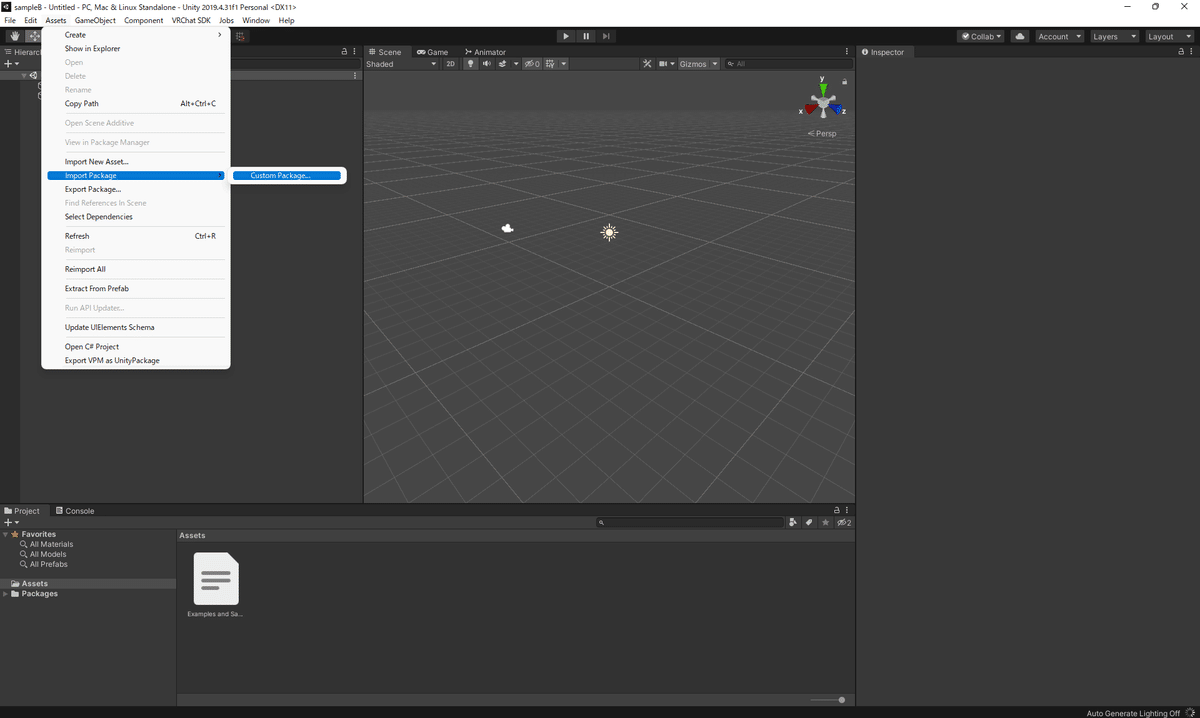Open Inspector panel options menu

point(1192,52)
